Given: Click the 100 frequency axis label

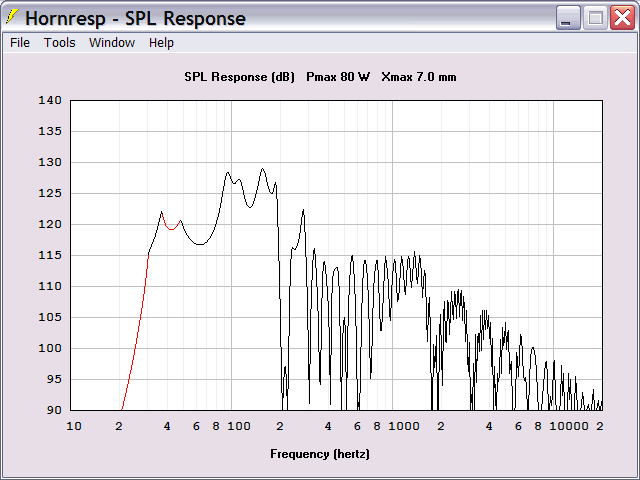Looking at the screenshot, I should point(239,426).
